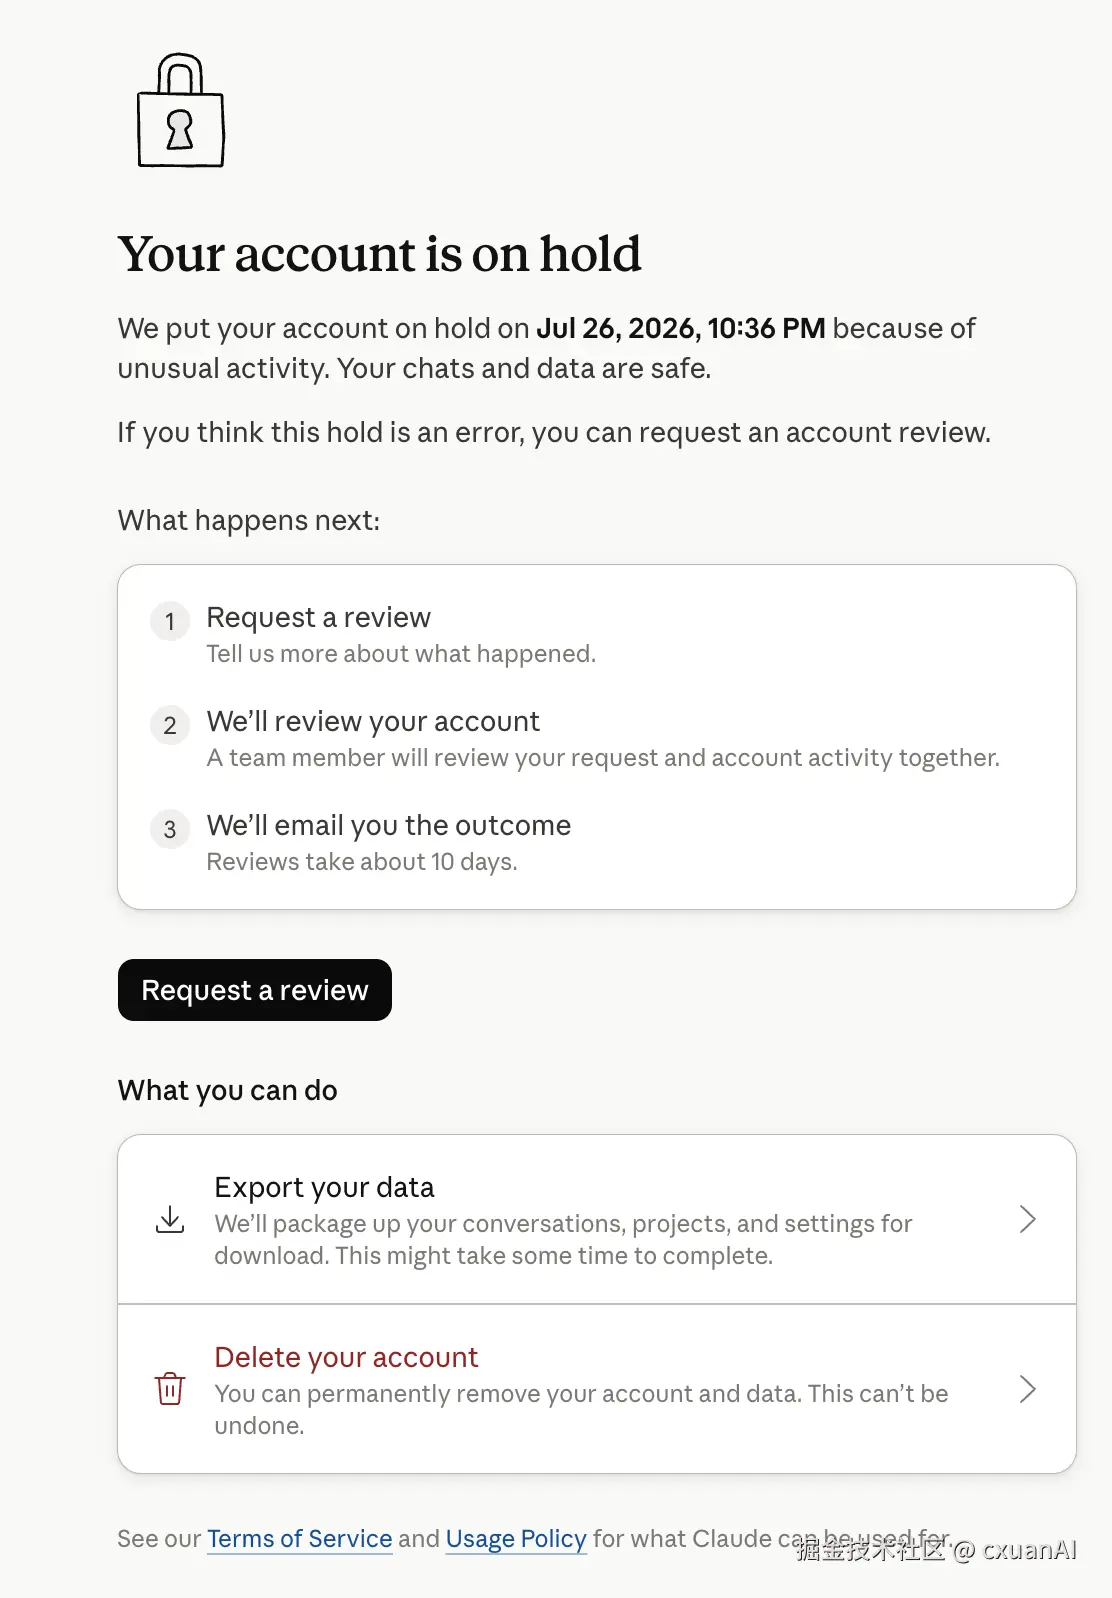Click the bold hold date Jul 26, 2026

pos(618,328)
